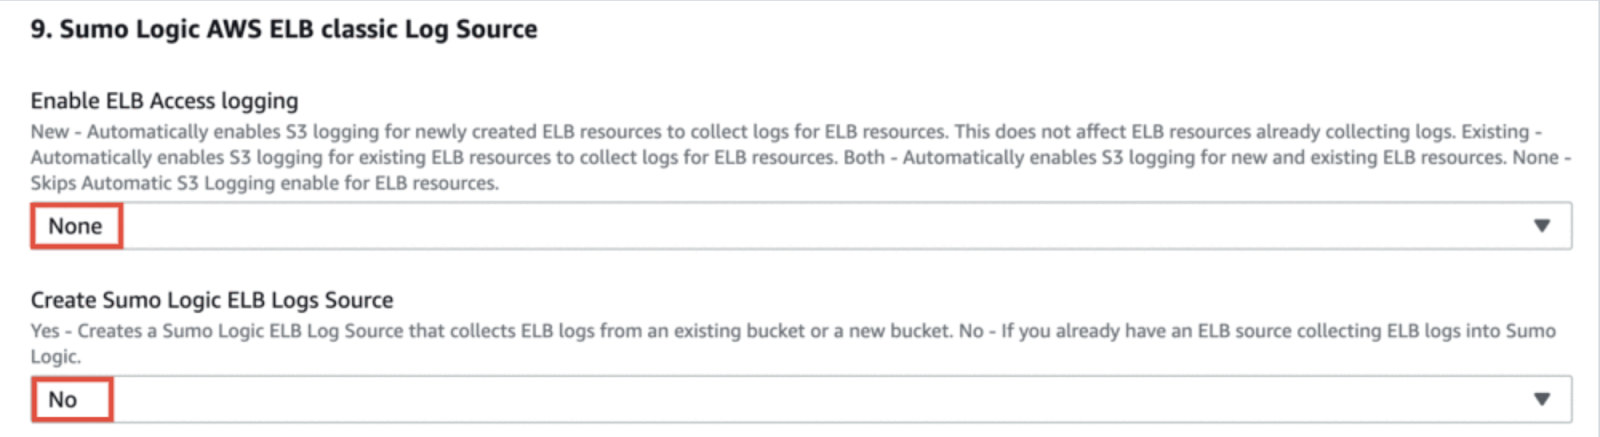Screen dimensions: 1600x437
Task: Click the Create Sumo Logic ELB Logs Source arrow
Action: click(1541, 400)
